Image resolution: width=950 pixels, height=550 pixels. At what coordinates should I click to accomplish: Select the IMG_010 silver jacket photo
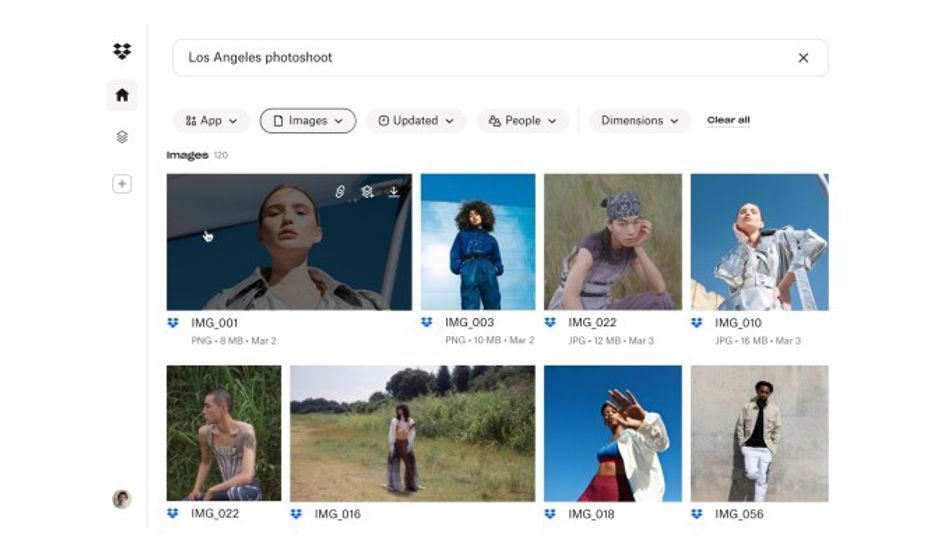click(x=759, y=241)
